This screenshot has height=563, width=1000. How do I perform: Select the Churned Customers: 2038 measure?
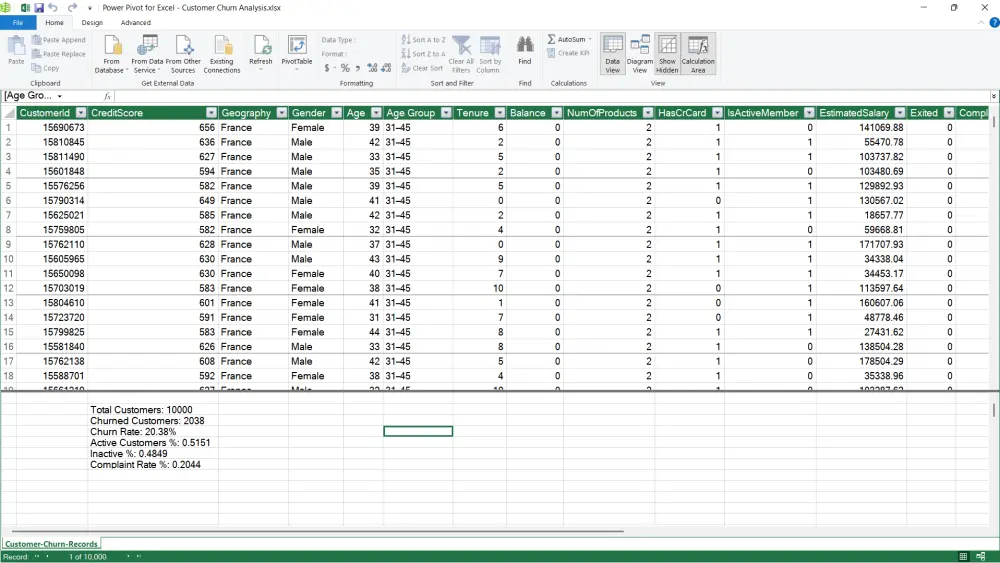[147, 421]
